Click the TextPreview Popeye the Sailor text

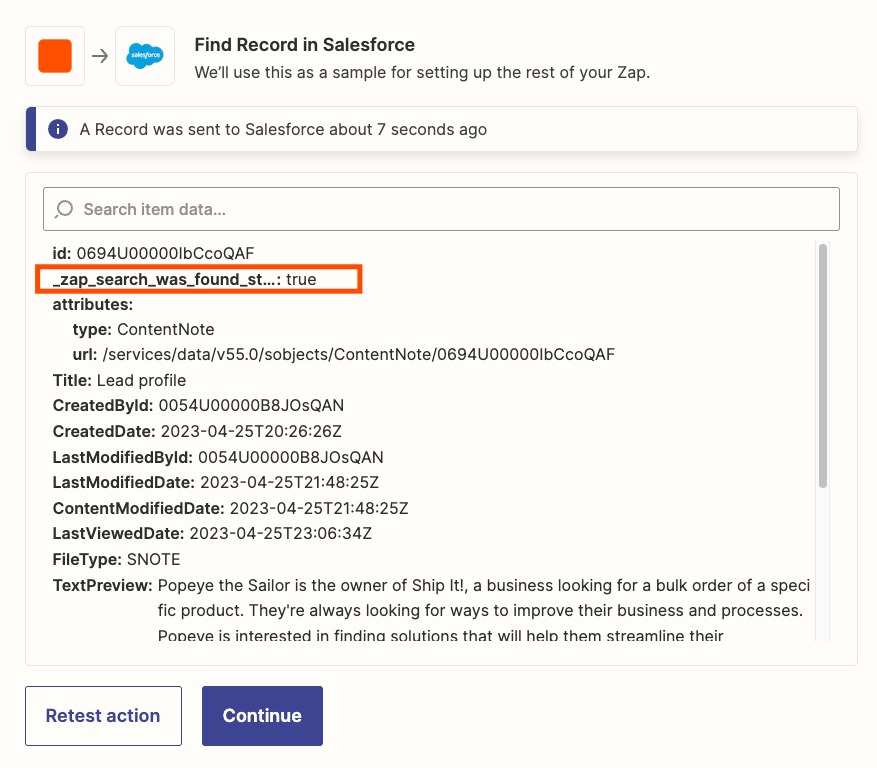(x=484, y=610)
